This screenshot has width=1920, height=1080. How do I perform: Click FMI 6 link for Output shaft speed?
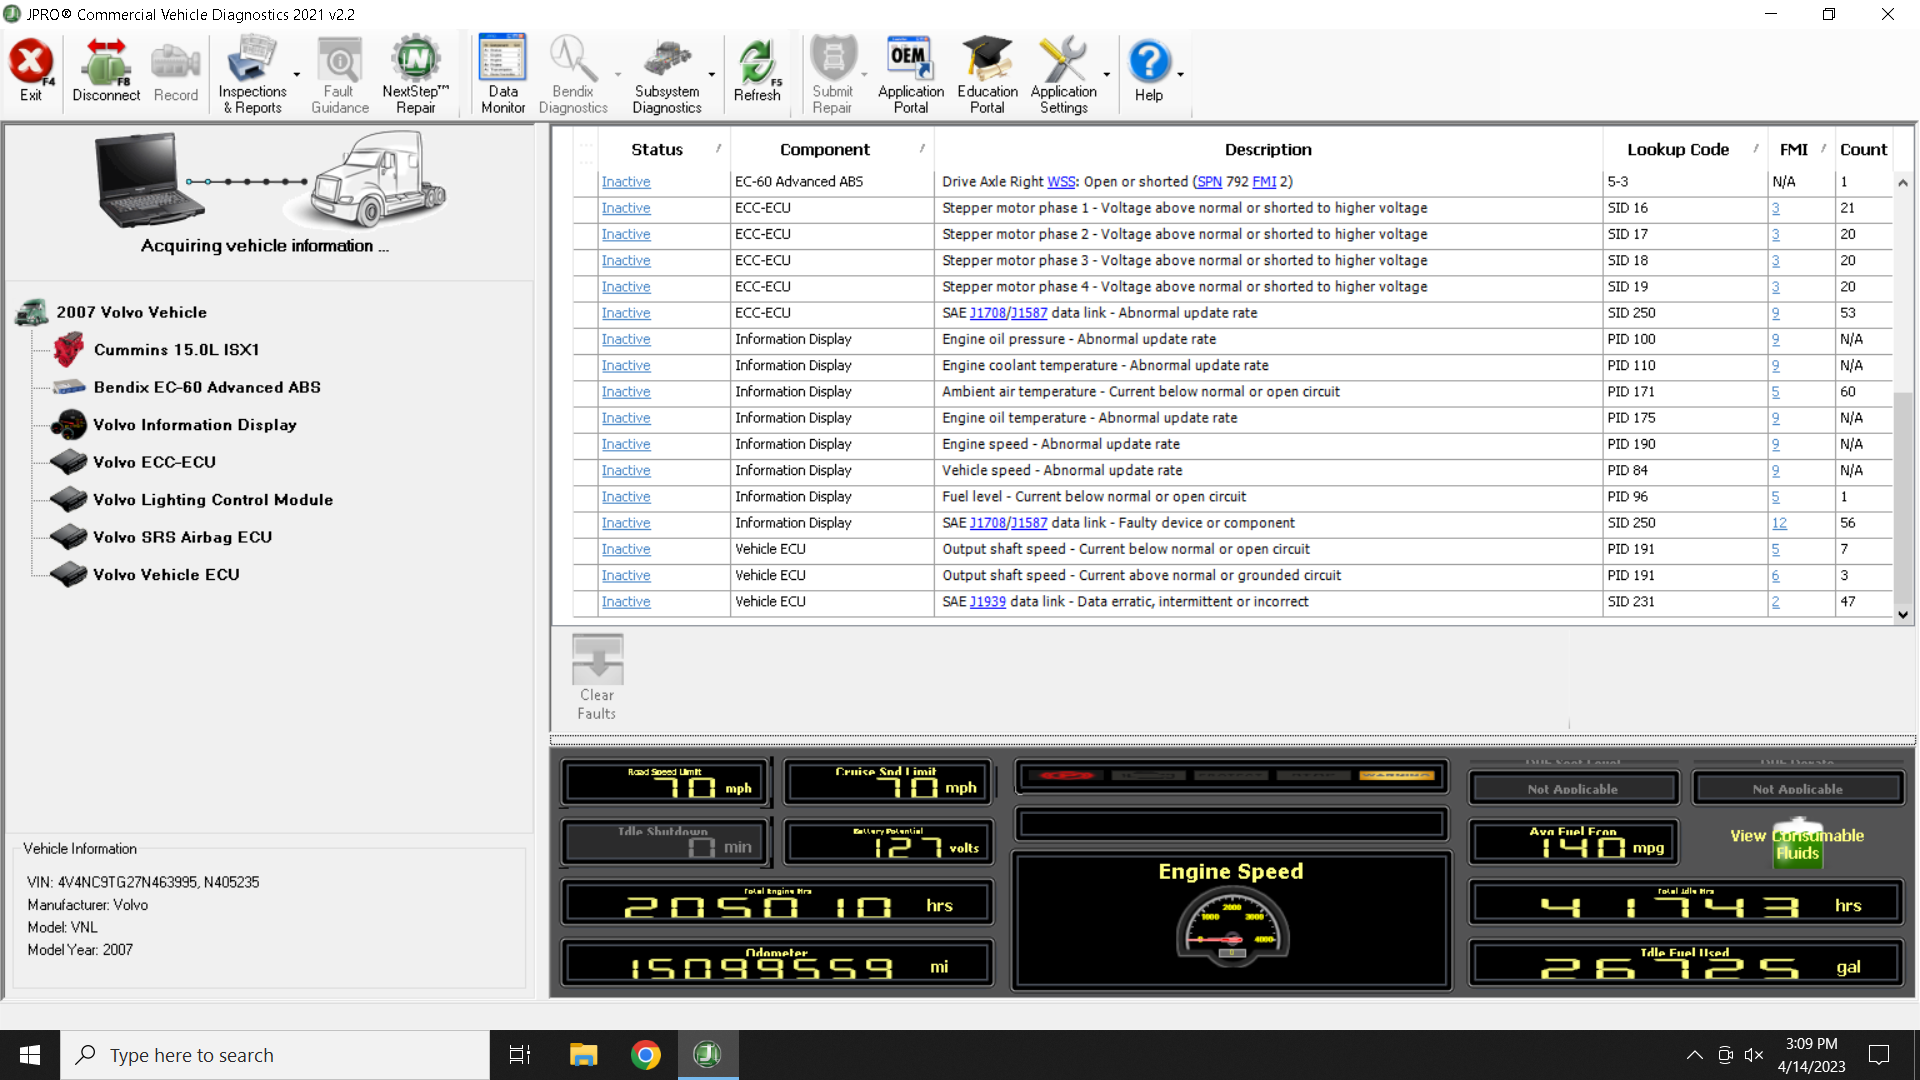[1775, 576]
